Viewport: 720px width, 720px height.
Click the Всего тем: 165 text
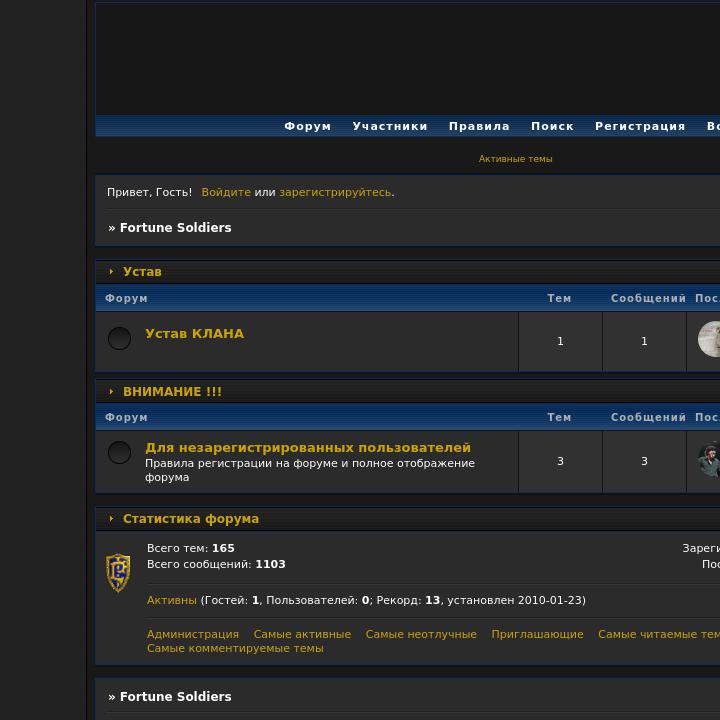pyautogui.click(x=191, y=548)
